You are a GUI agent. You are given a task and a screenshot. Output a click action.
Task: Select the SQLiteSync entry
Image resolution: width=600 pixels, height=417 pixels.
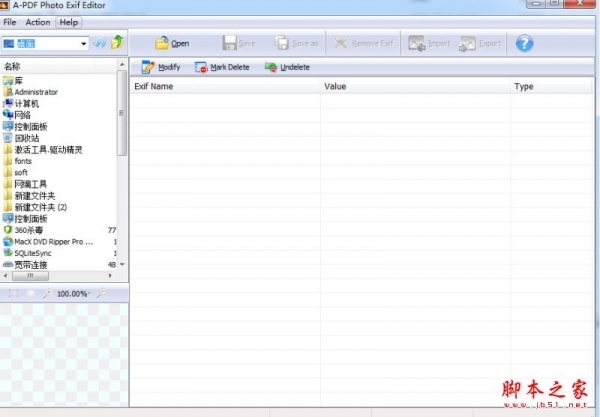[x=33, y=253]
